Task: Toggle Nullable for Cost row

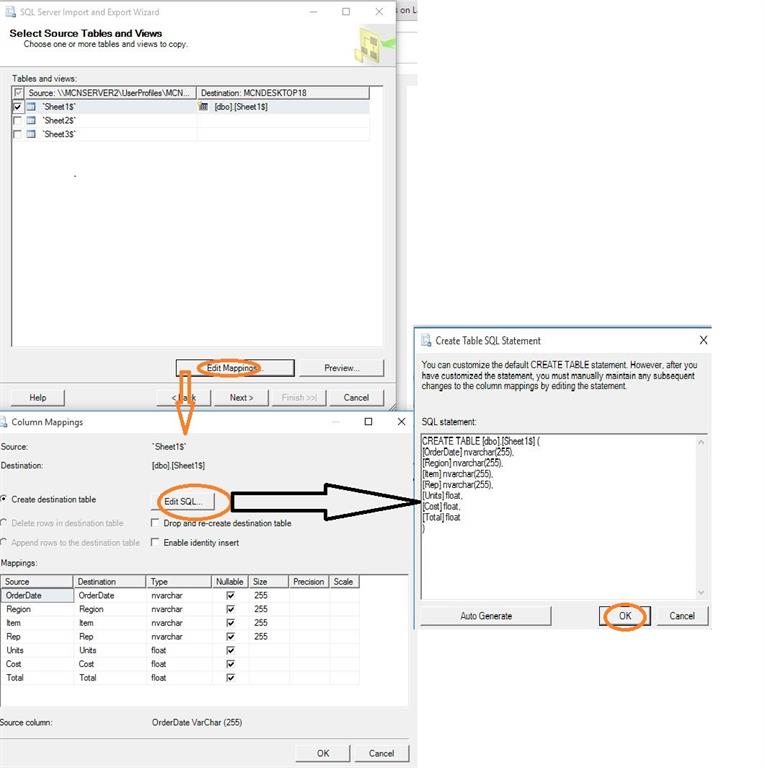Action: click(230, 664)
